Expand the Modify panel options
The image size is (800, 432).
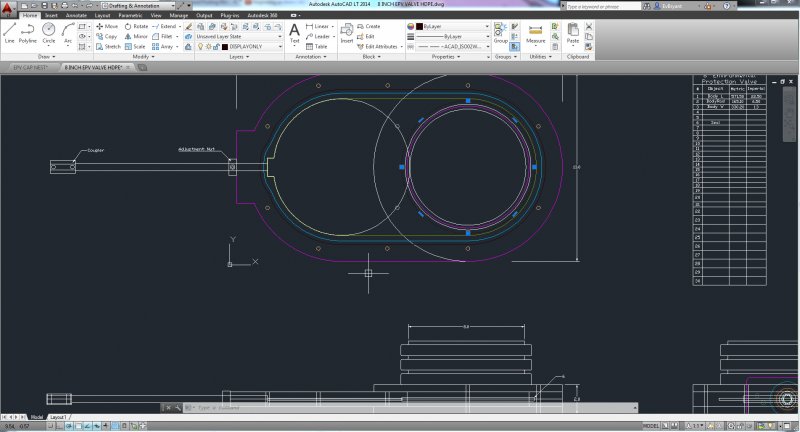tap(142, 57)
